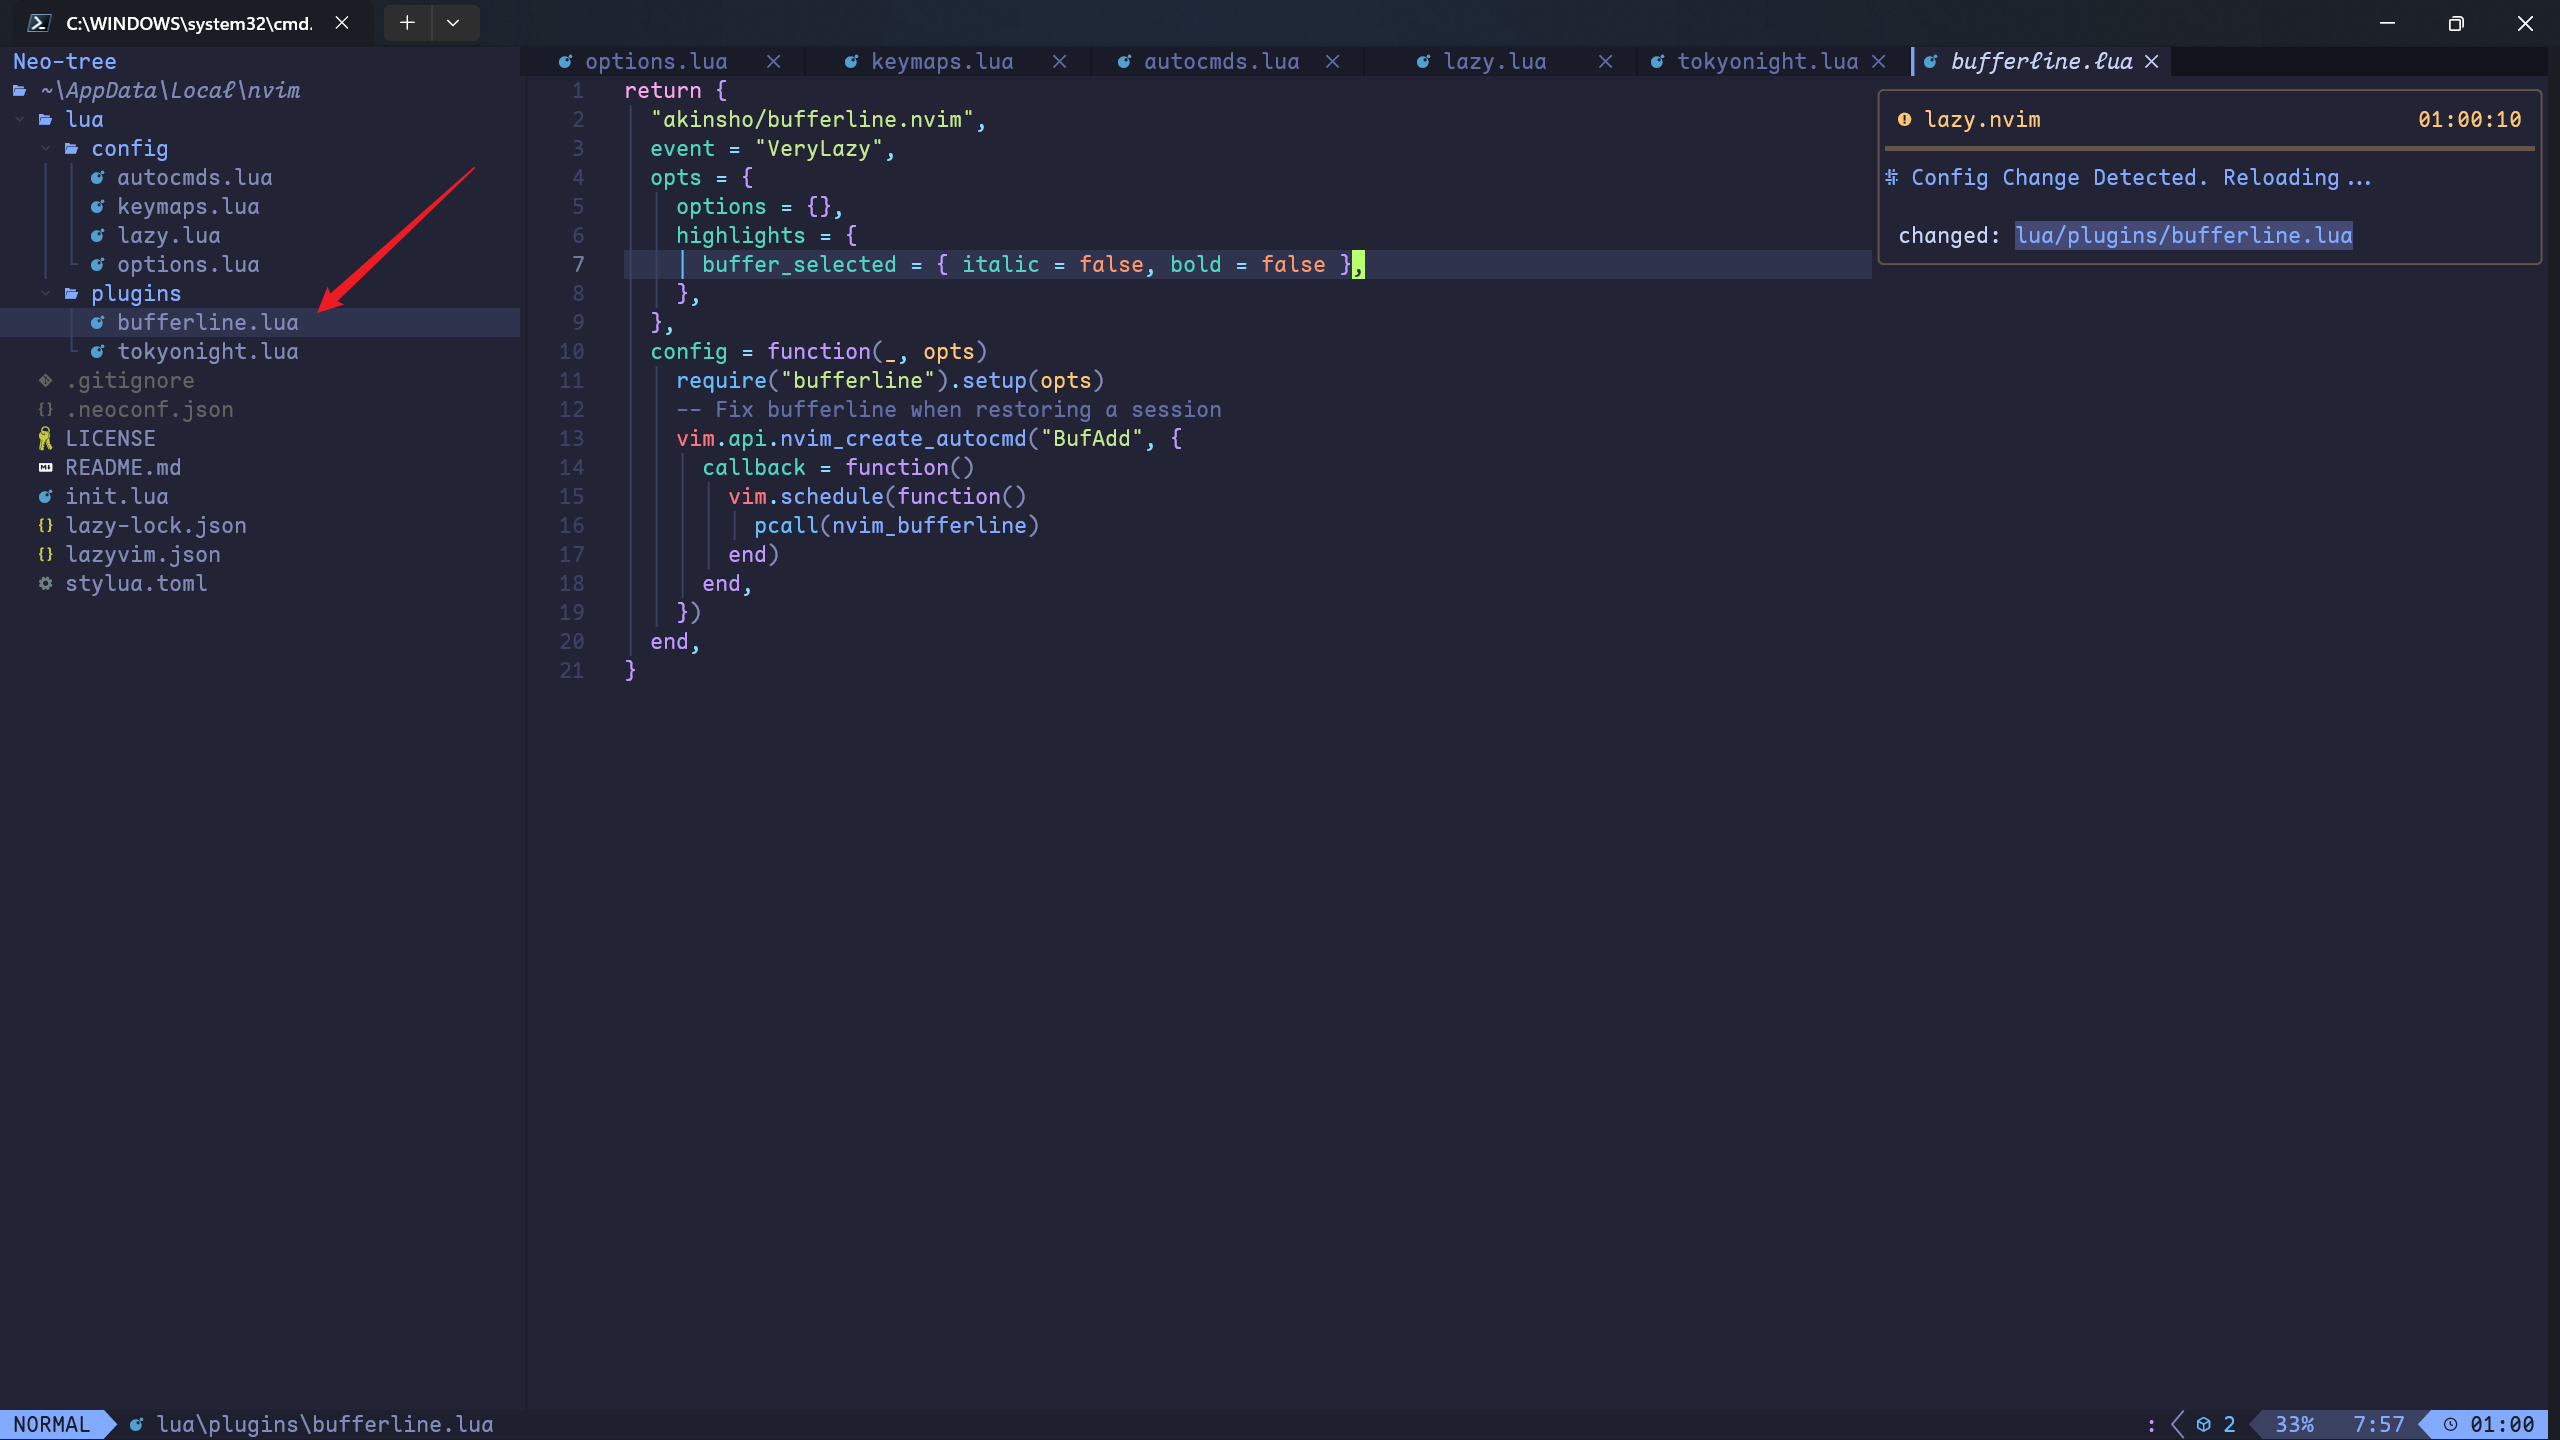
Task: Click the NORMAL mode indicator
Action: tap(52, 1424)
